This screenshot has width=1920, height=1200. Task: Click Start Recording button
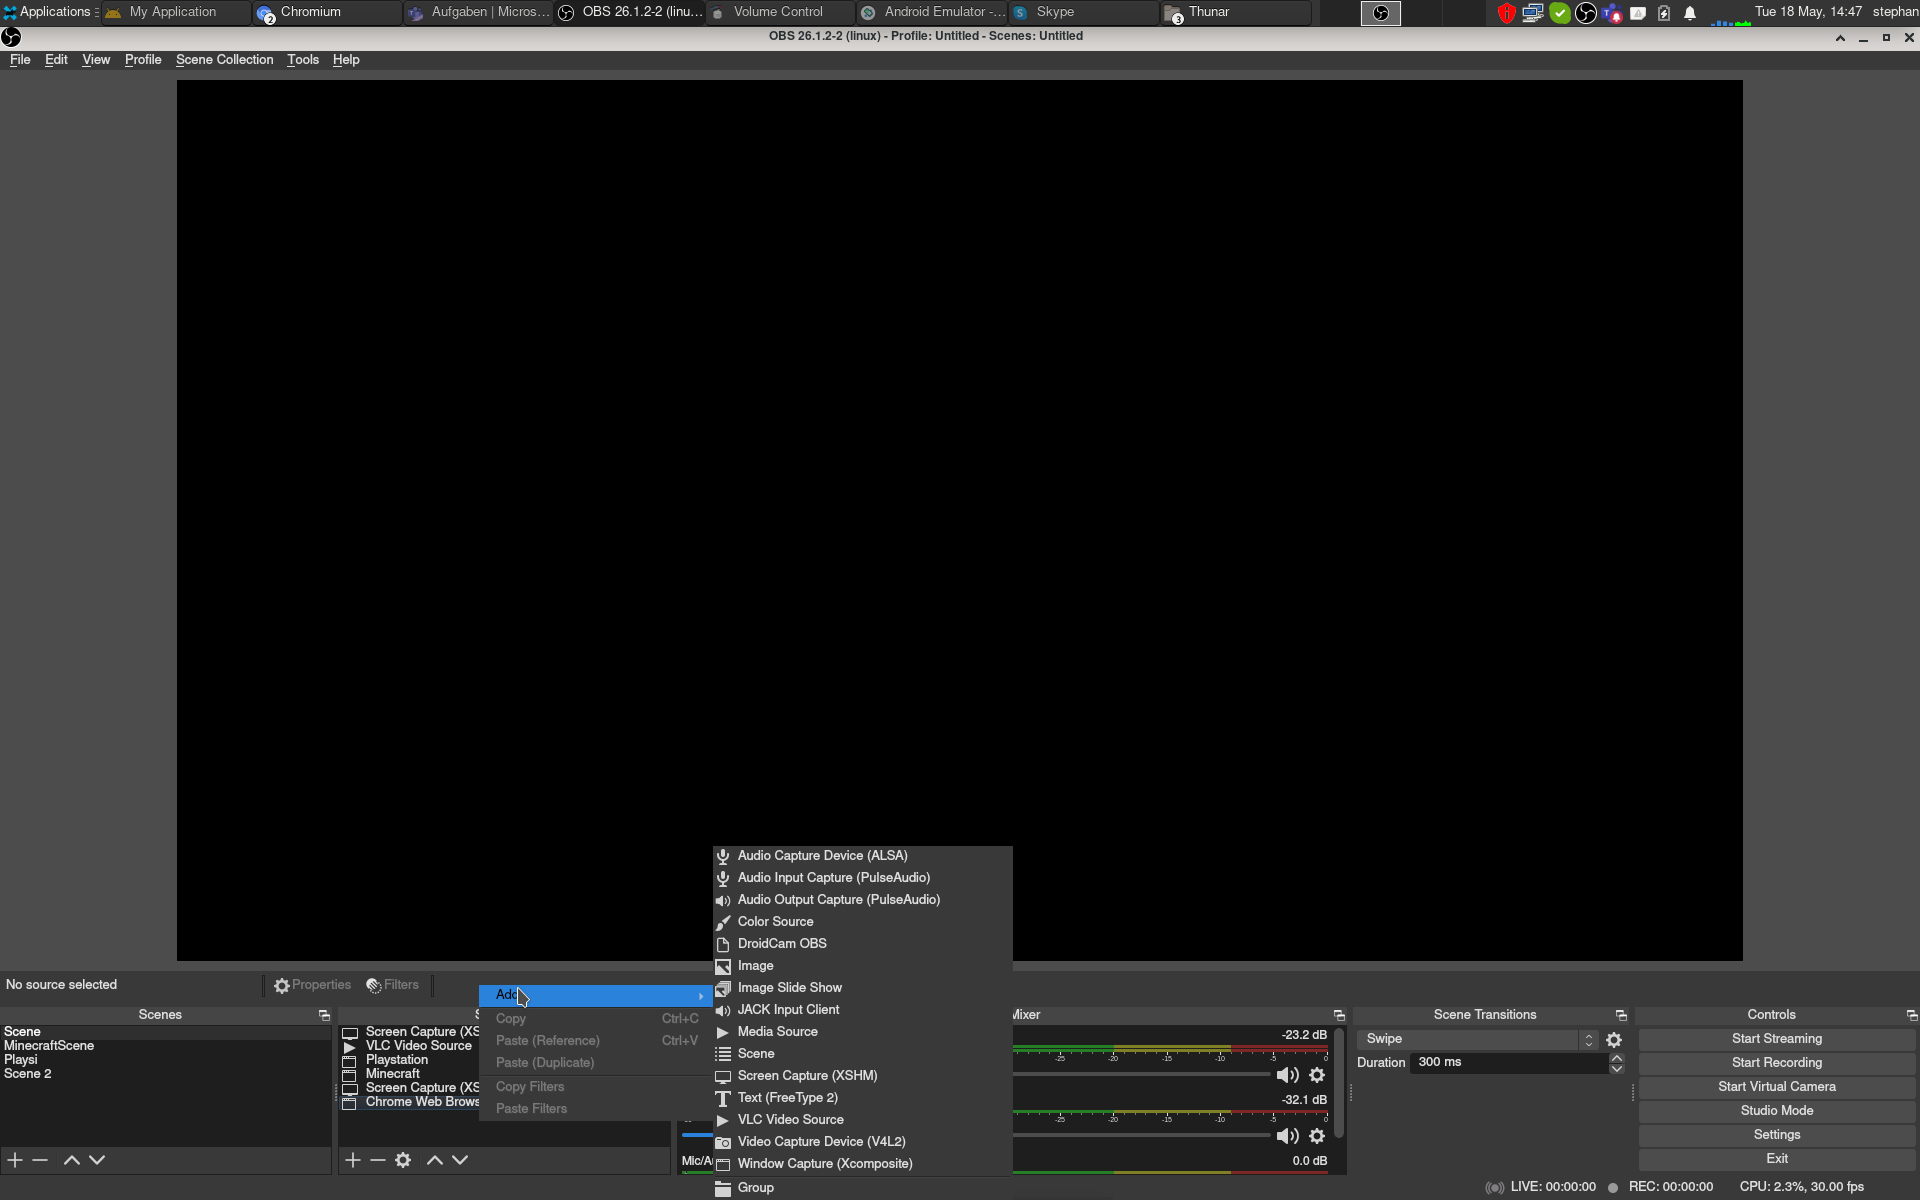1776,1063
